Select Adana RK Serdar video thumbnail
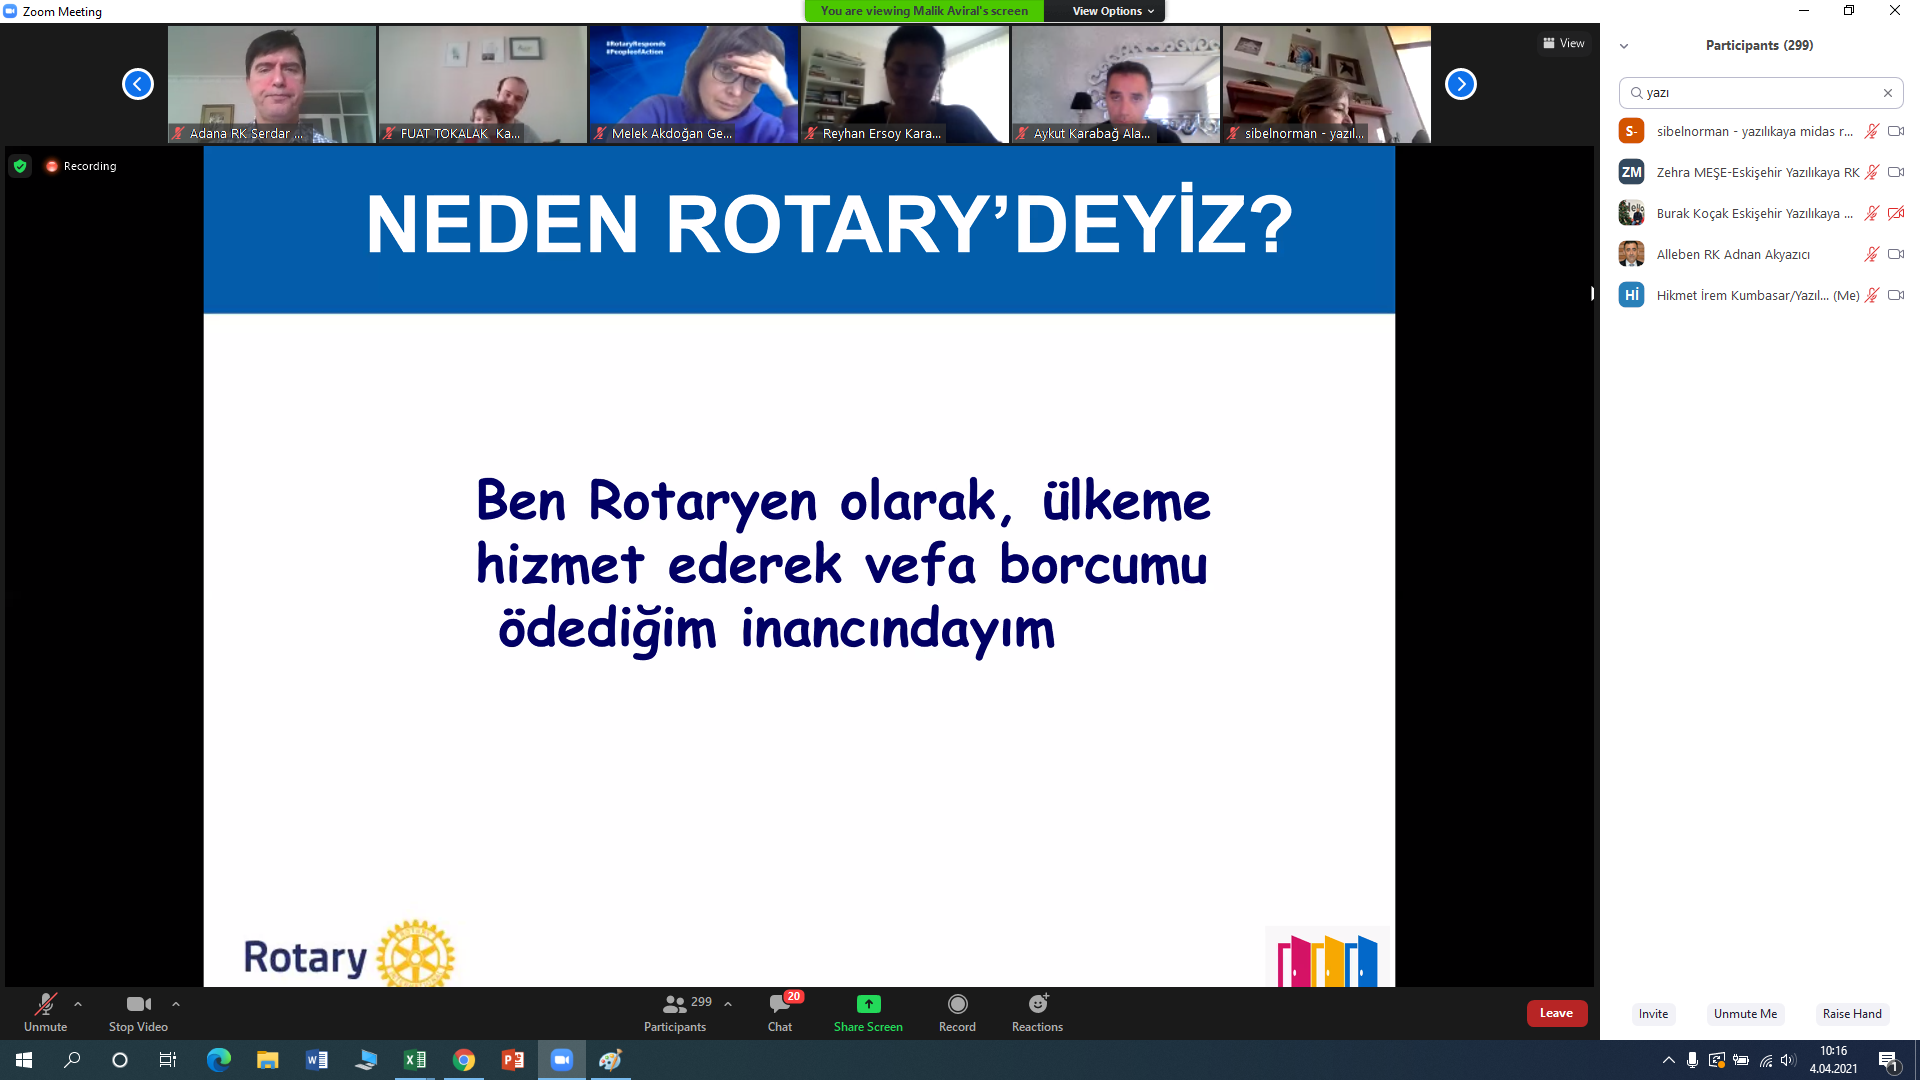Image resolution: width=1920 pixels, height=1080 pixels. click(272, 84)
